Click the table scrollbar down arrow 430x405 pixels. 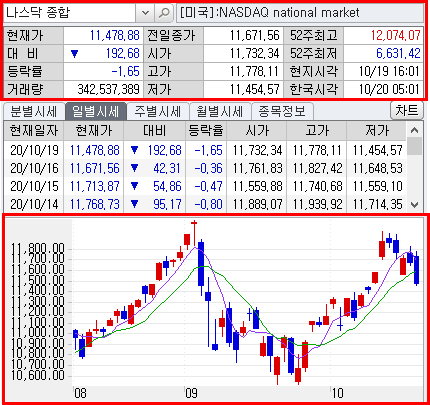coord(414,204)
